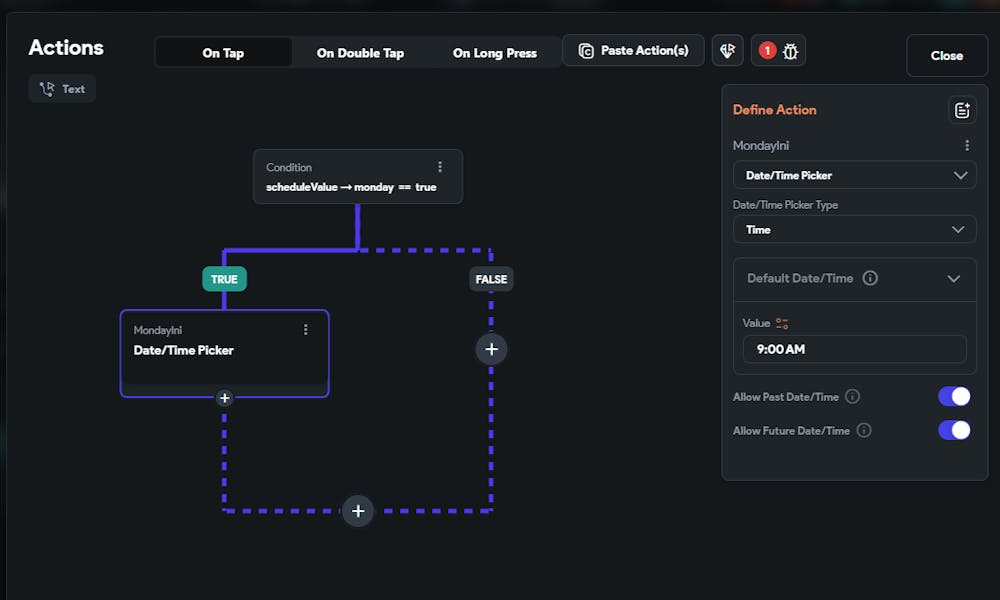Click the Paste Action(s) button

[x=633, y=51]
